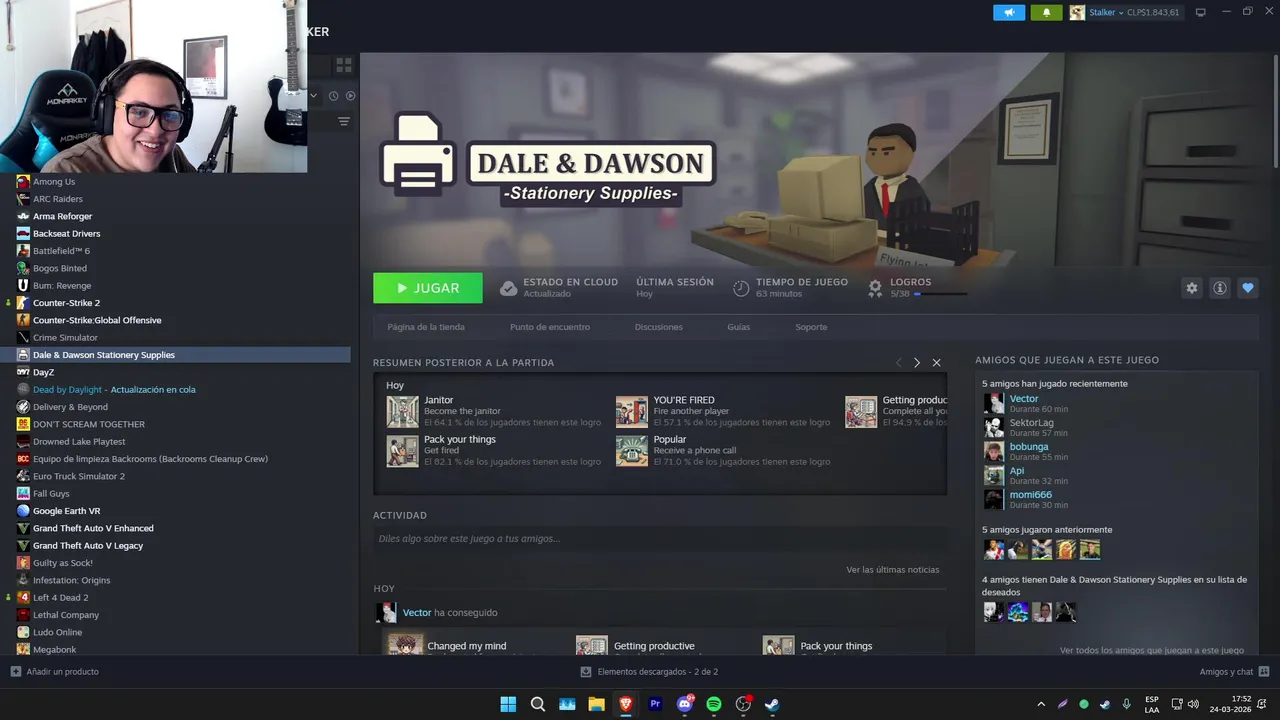Switch the library to grid view icon
The image size is (1280, 720).
tap(344, 65)
